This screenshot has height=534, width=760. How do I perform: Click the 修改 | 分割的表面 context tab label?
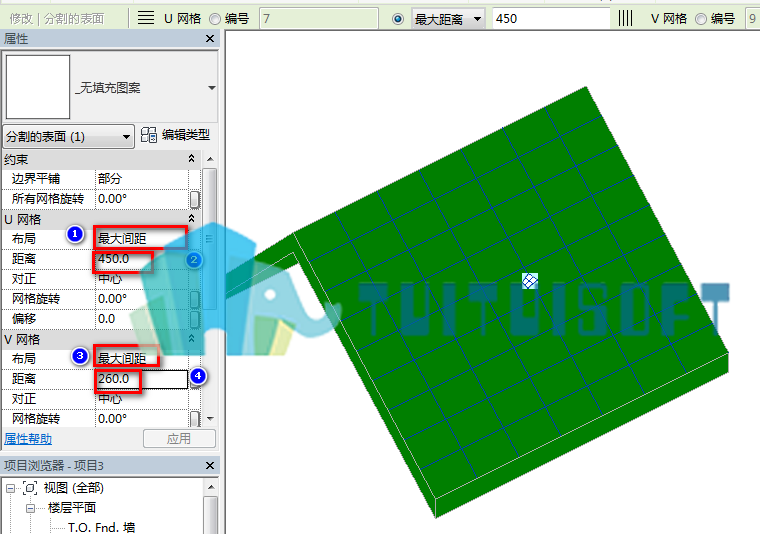click(57, 19)
